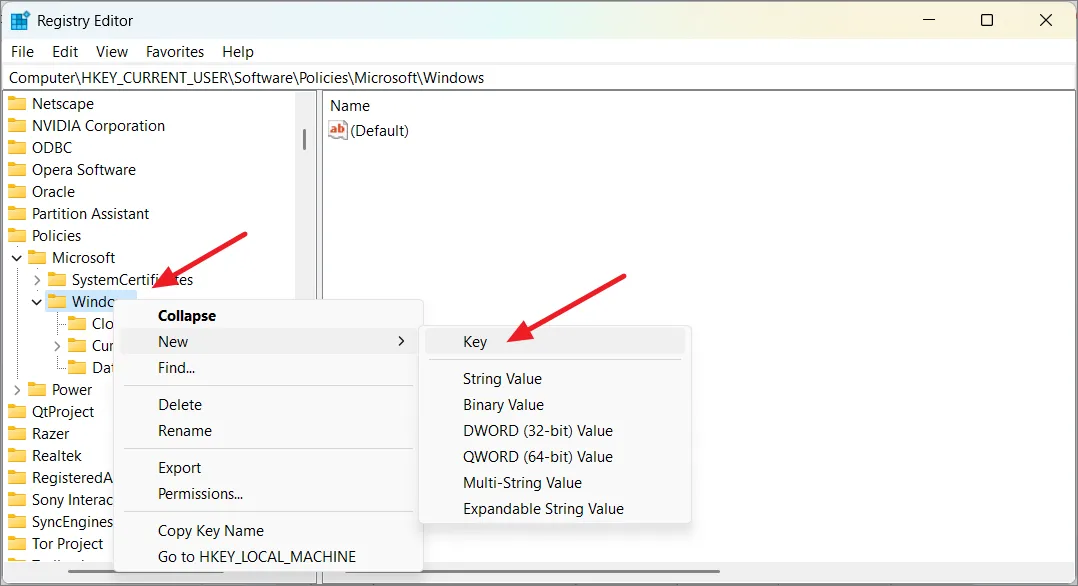Click Permissions... in the context menu
The image size is (1078, 586).
200,494
